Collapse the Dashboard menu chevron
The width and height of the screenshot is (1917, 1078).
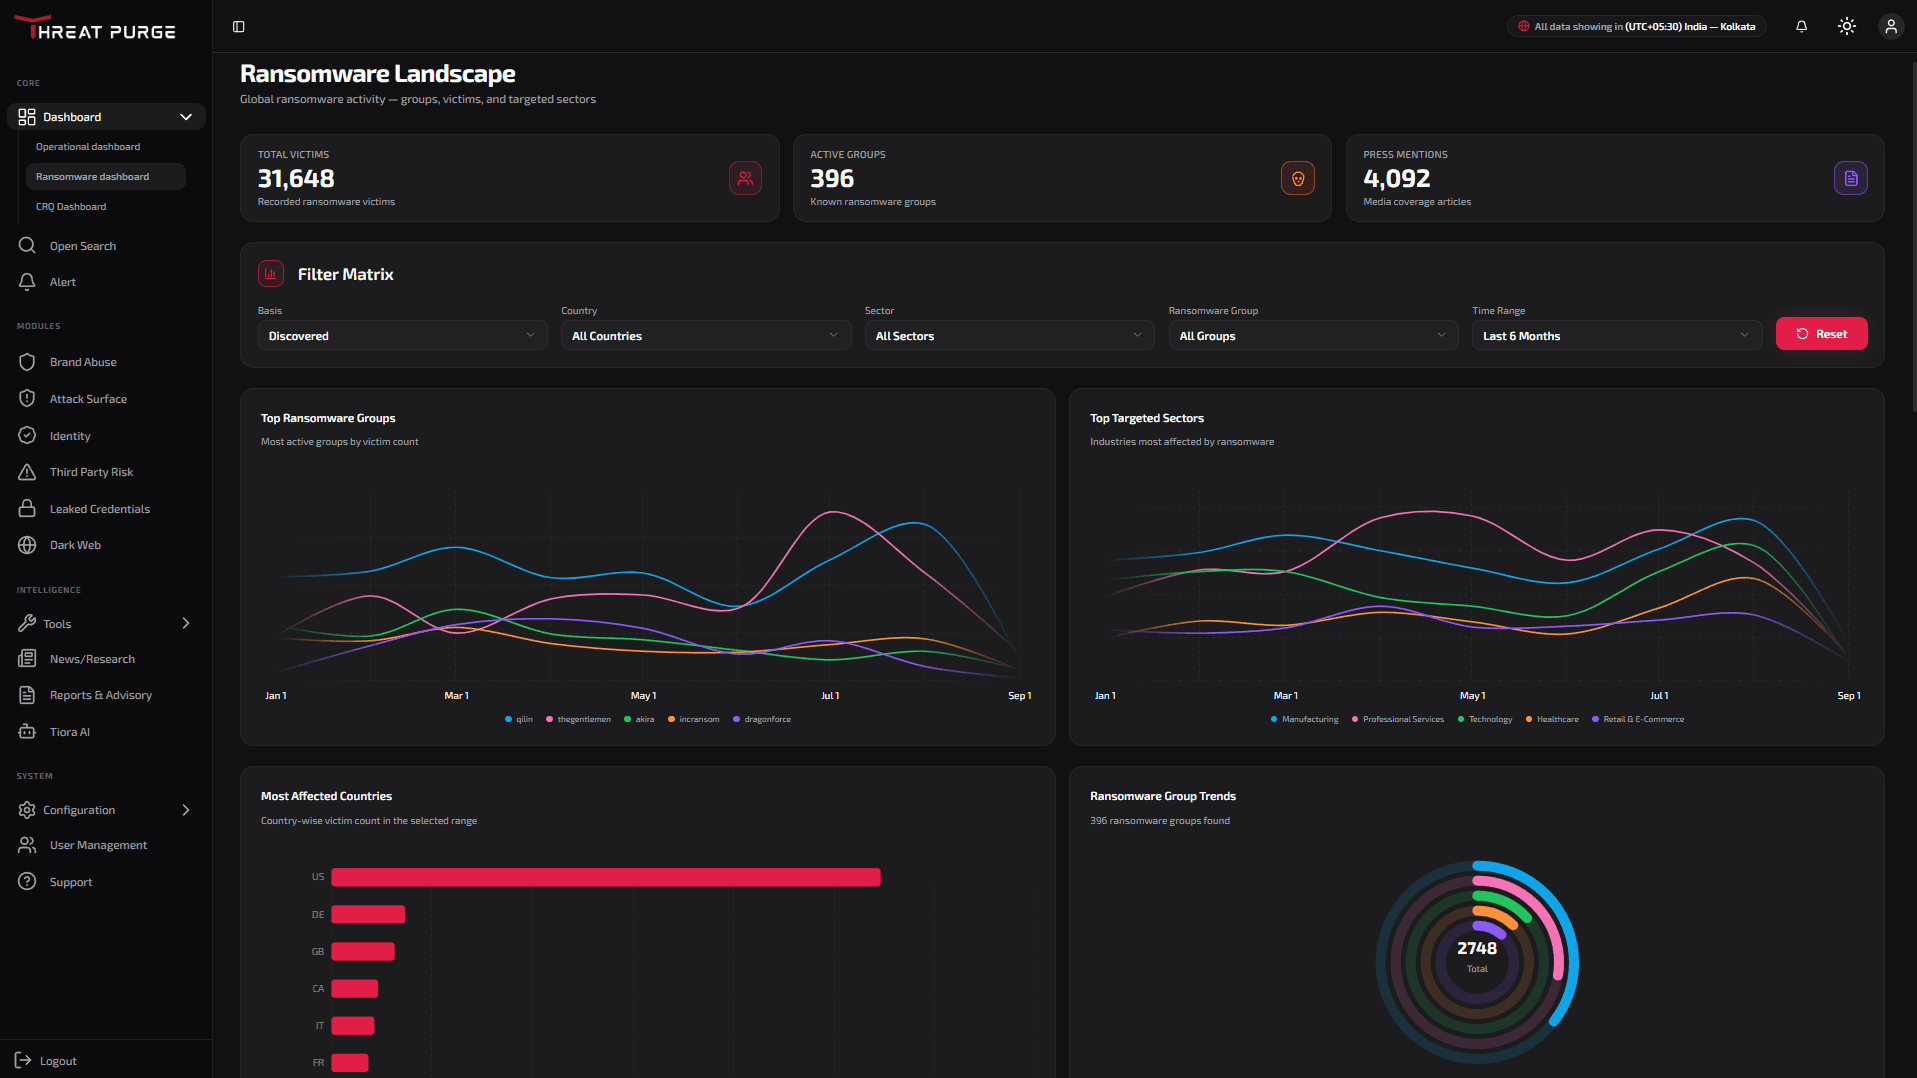point(186,117)
